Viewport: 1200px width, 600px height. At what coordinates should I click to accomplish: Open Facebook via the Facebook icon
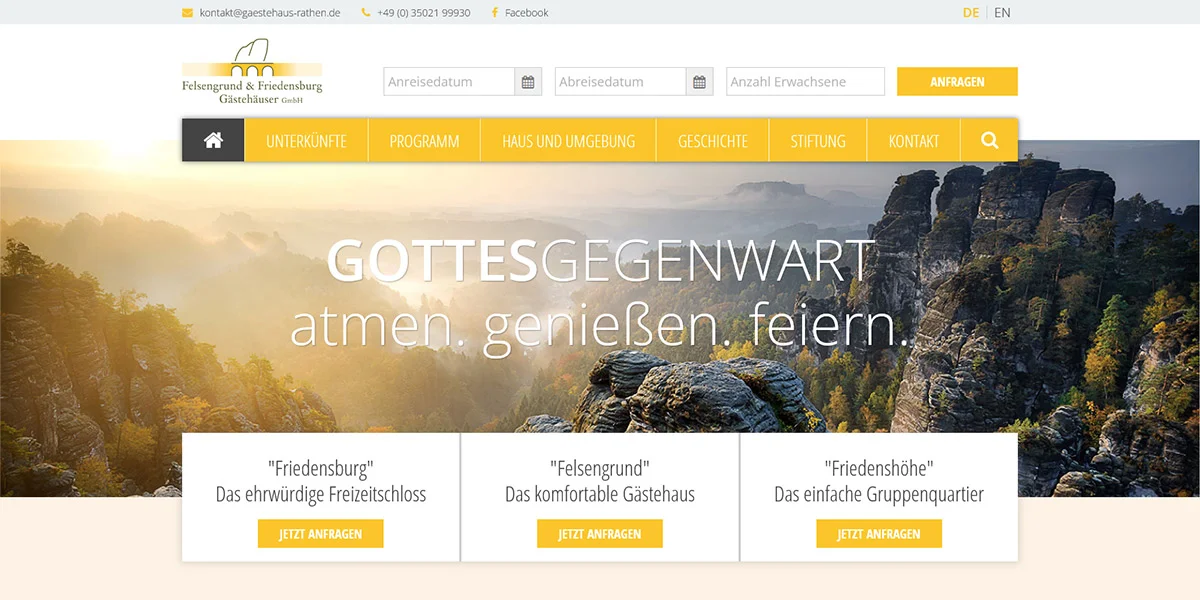coord(494,12)
